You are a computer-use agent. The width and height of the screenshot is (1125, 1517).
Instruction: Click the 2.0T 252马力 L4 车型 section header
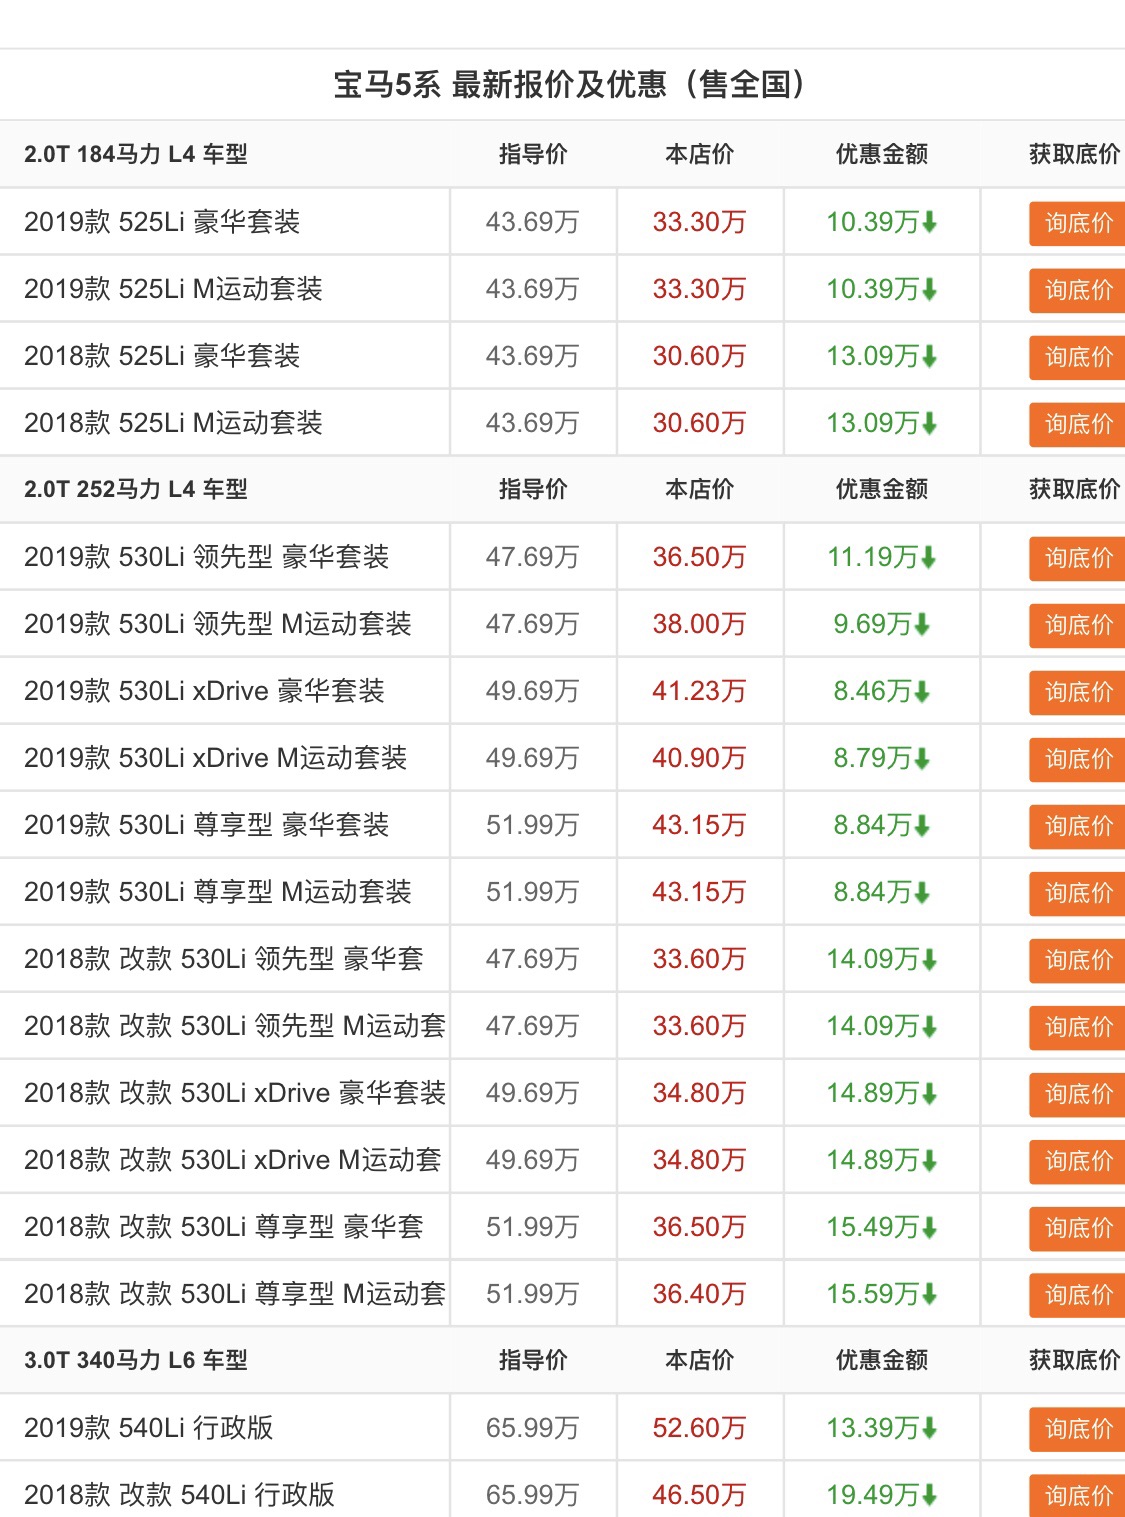[x=136, y=489]
